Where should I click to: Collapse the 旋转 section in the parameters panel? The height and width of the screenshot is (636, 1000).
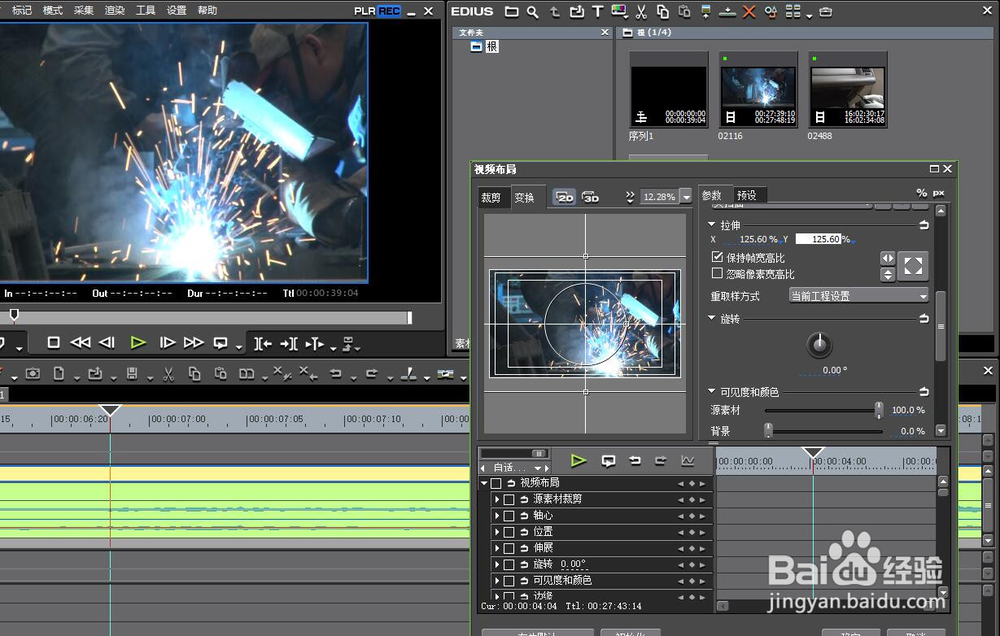[x=712, y=318]
